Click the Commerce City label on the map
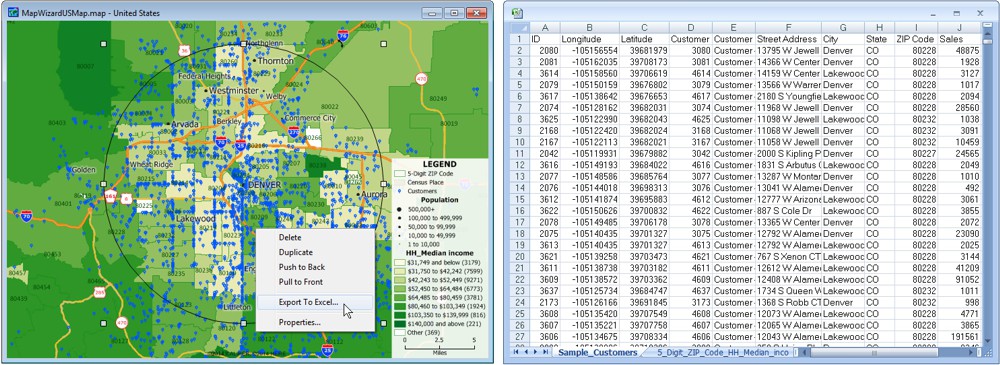This screenshot has width=1000, height=365. [x=309, y=118]
